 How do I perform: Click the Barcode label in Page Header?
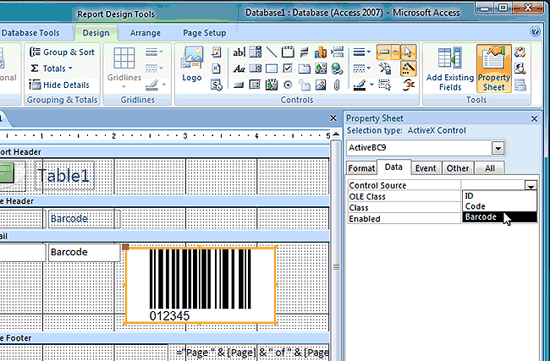[84, 219]
